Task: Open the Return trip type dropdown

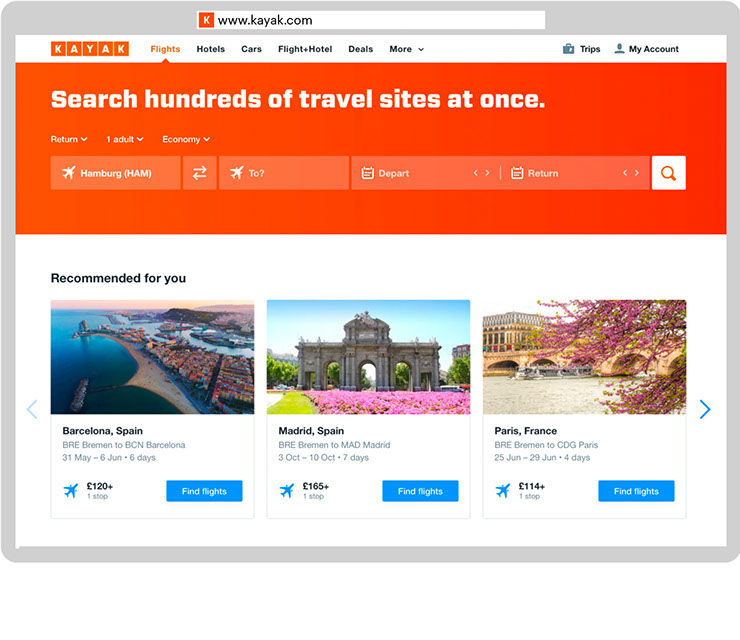Action: tap(69, 139)
